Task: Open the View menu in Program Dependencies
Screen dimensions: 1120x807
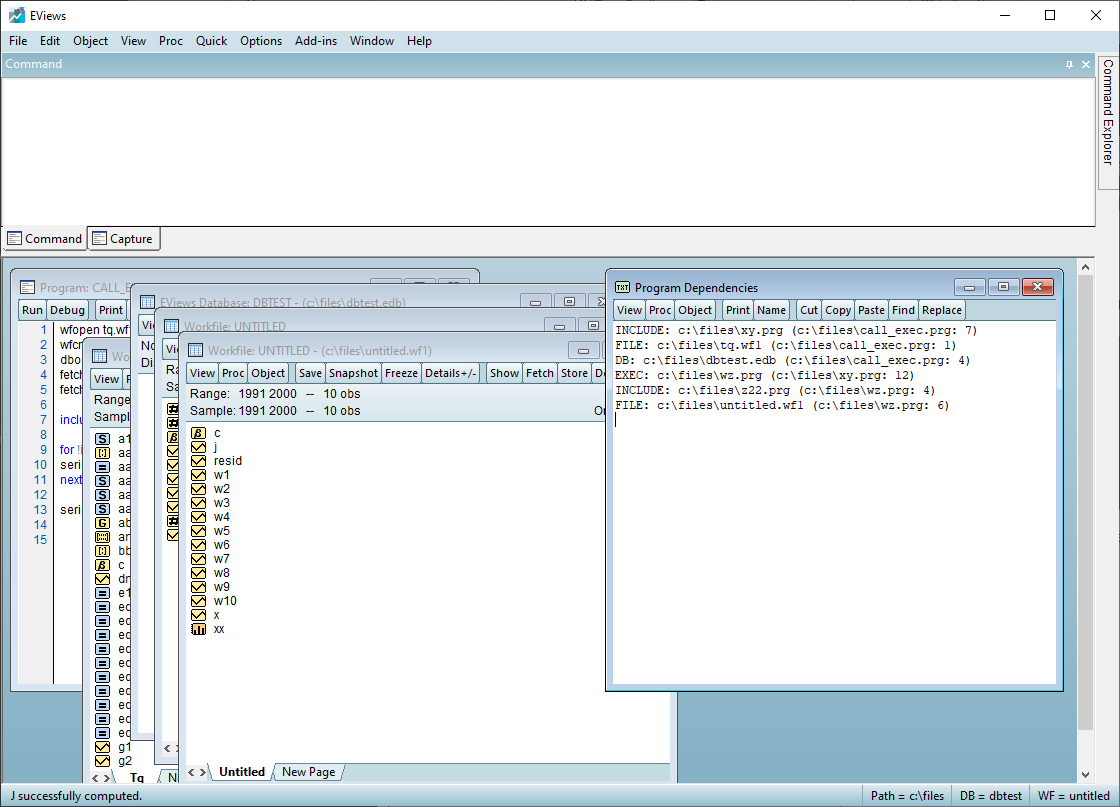Action: pos(628,310)
